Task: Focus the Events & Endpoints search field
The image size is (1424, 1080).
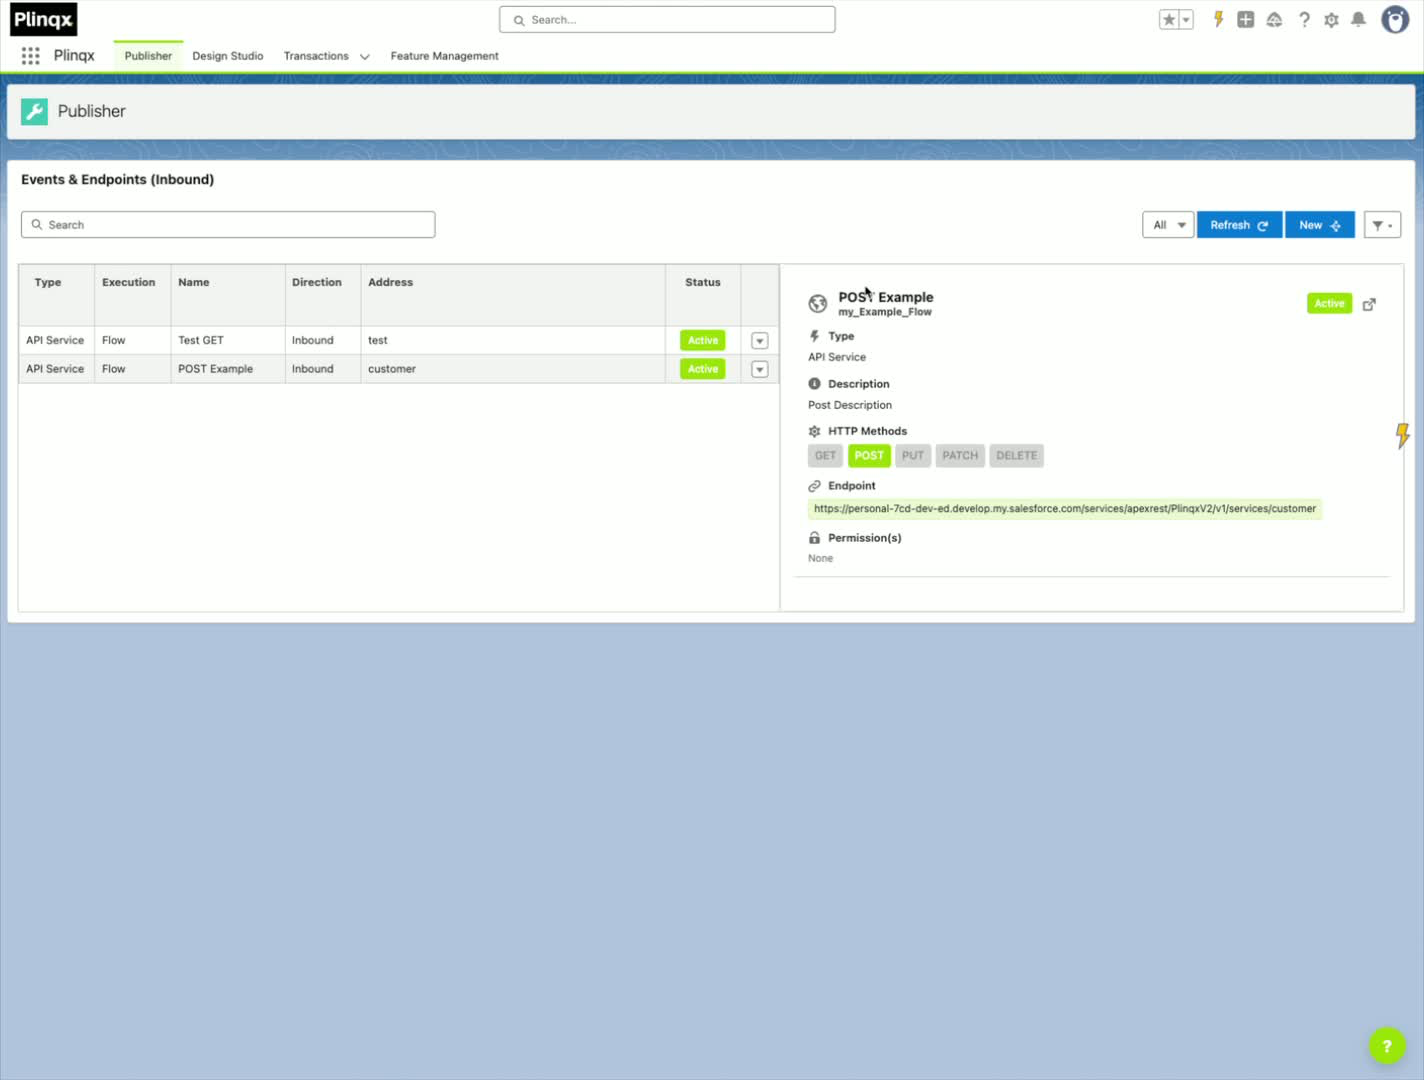Action: 228,225
